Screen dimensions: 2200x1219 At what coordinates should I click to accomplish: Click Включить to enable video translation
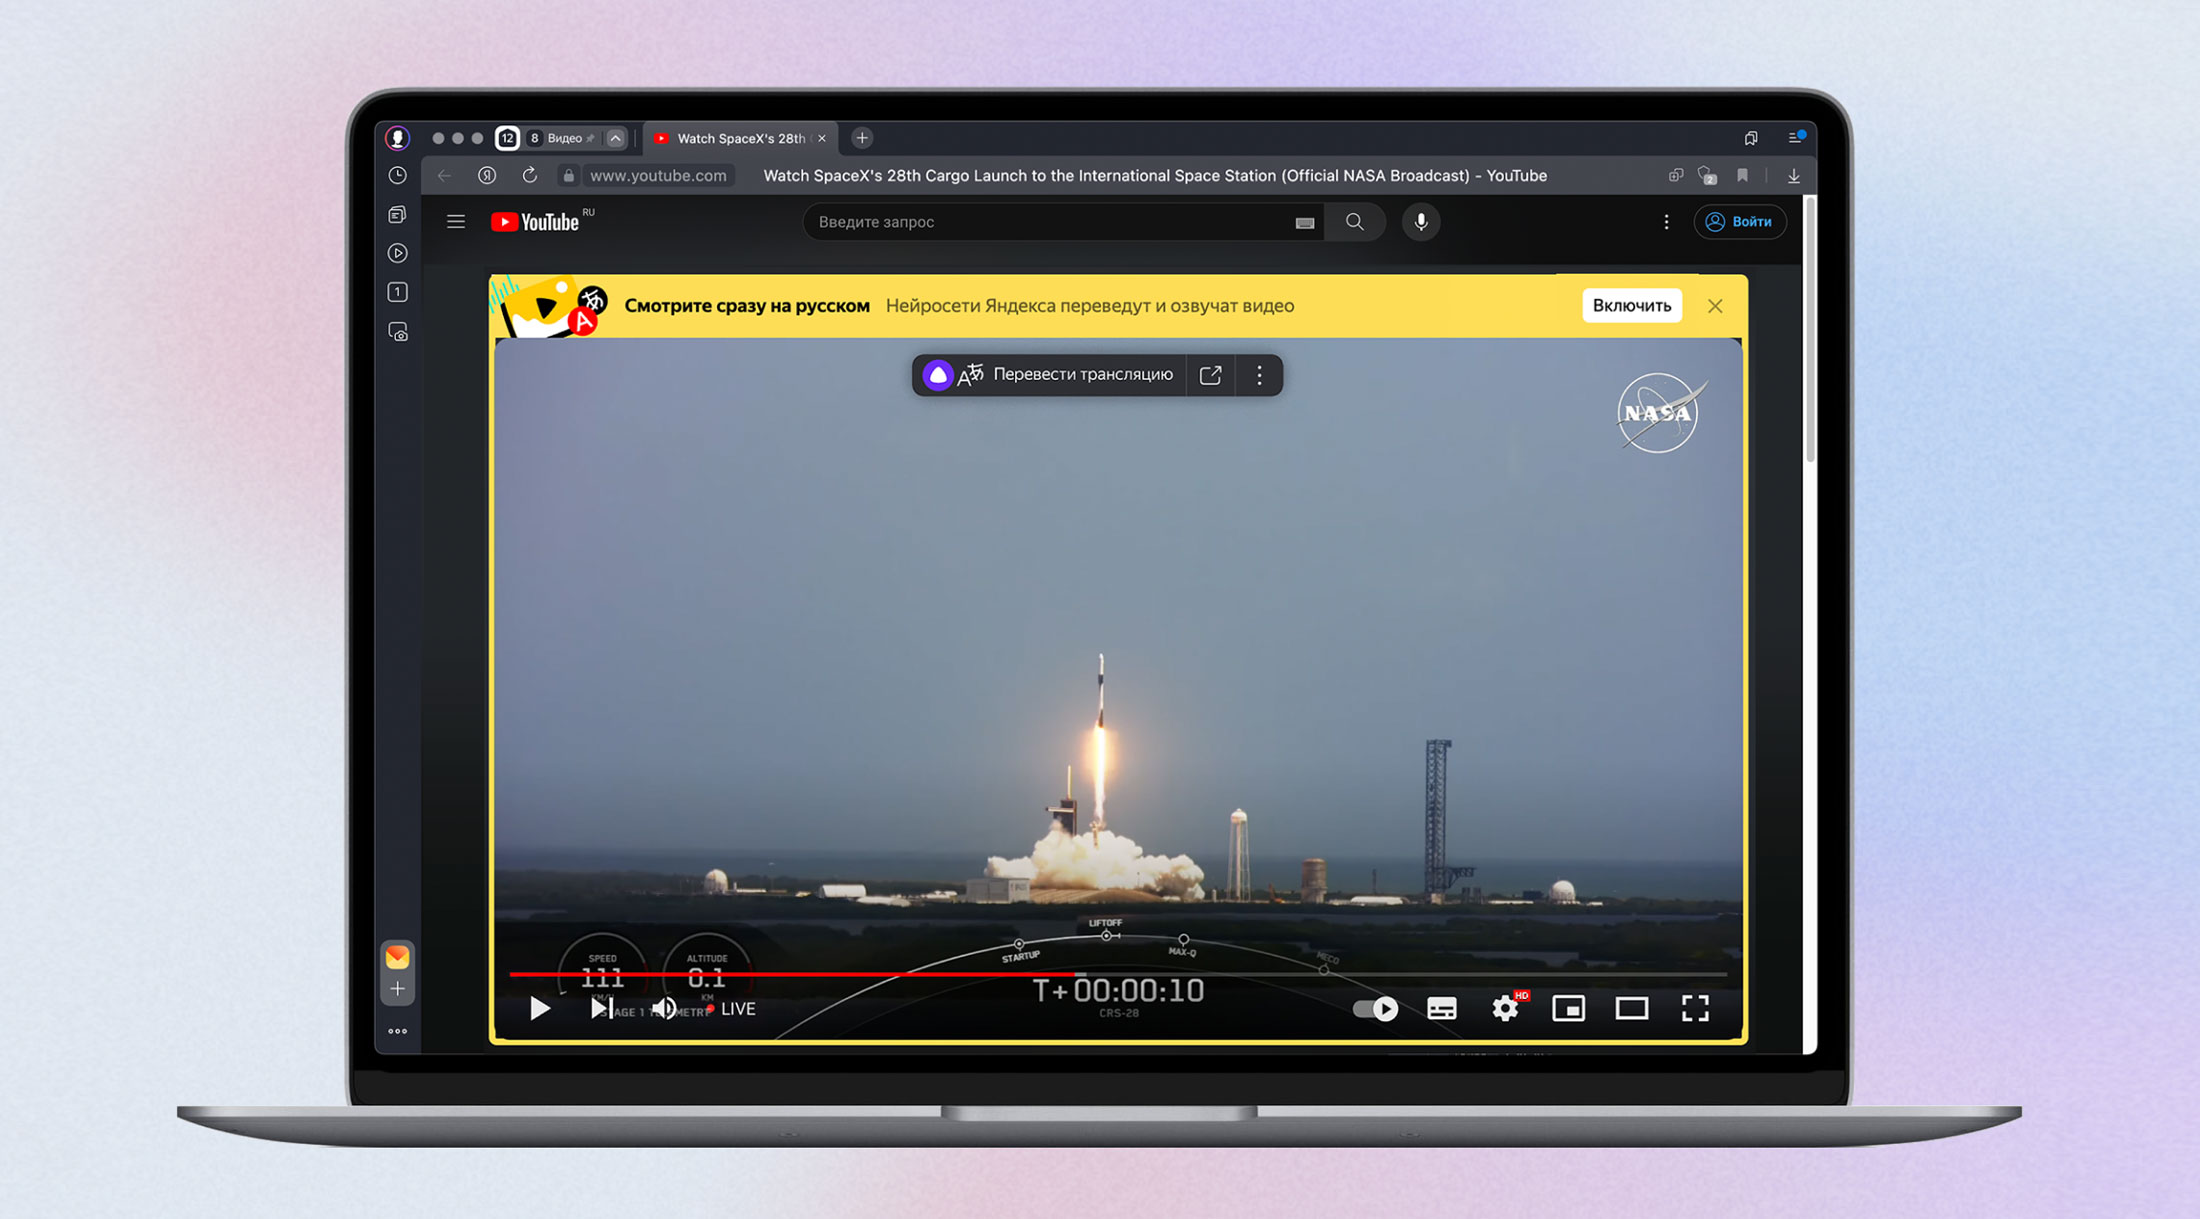[x=1631, y=305]
